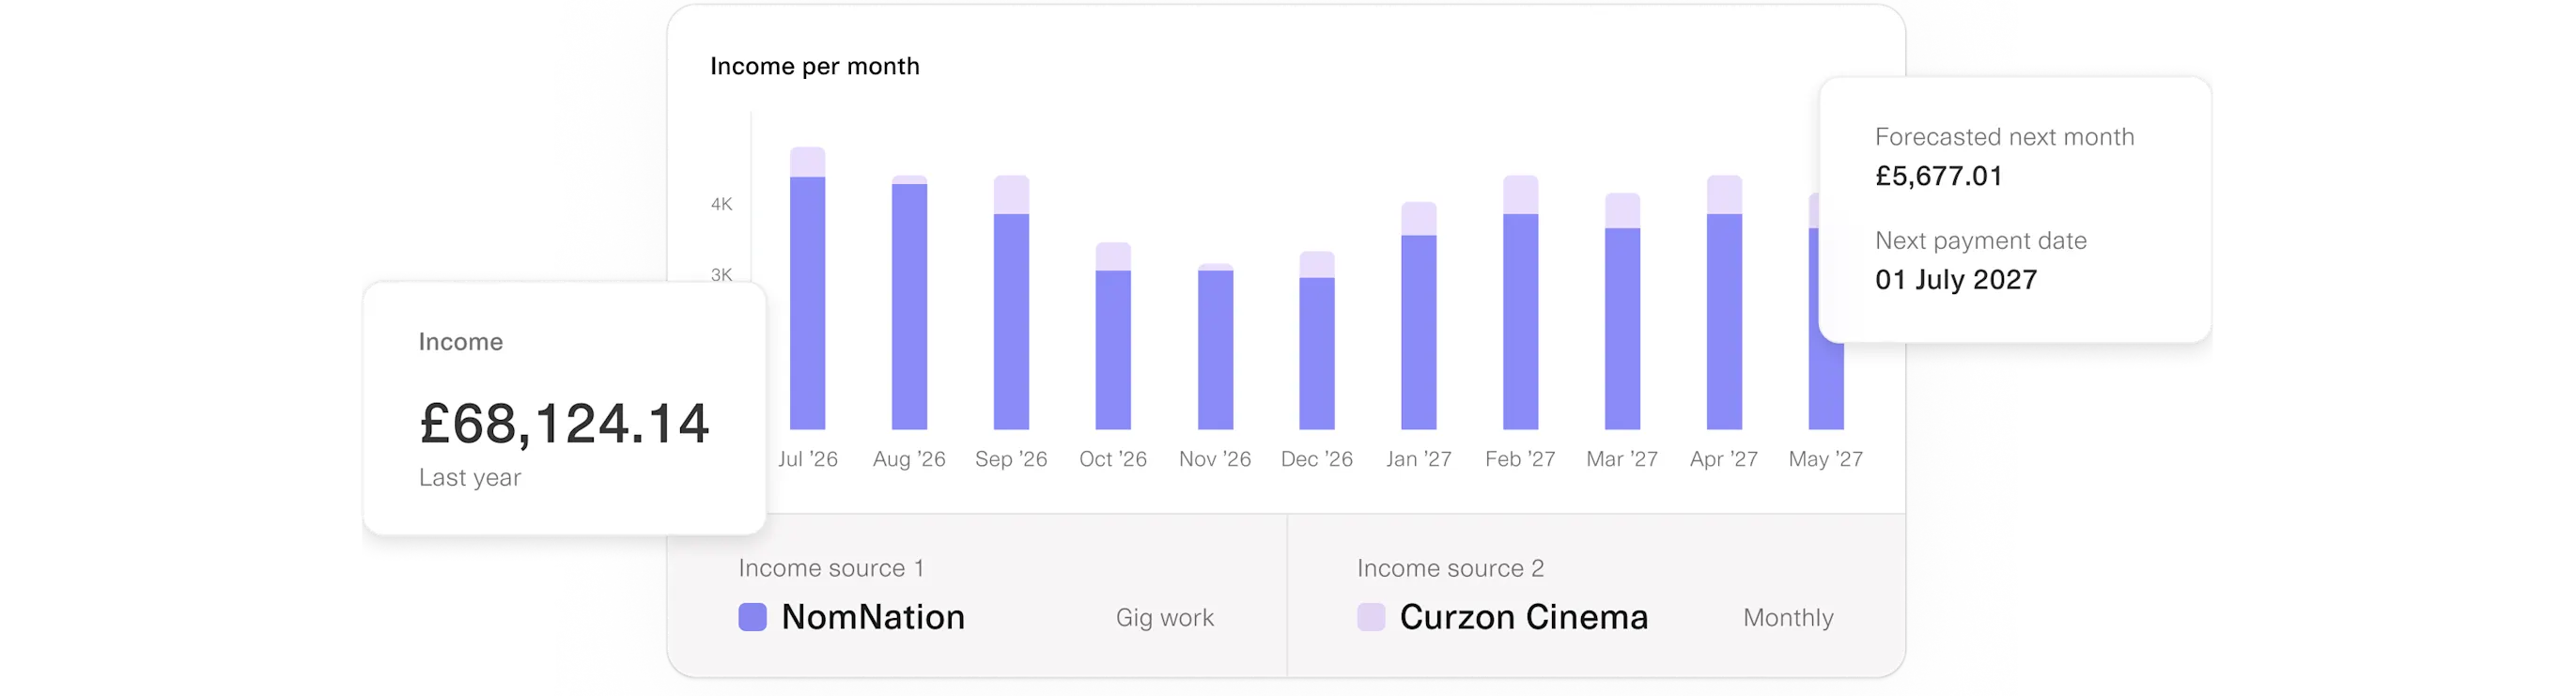
Task: Click the 'Next payment date' label
Action: [1980, 240]
